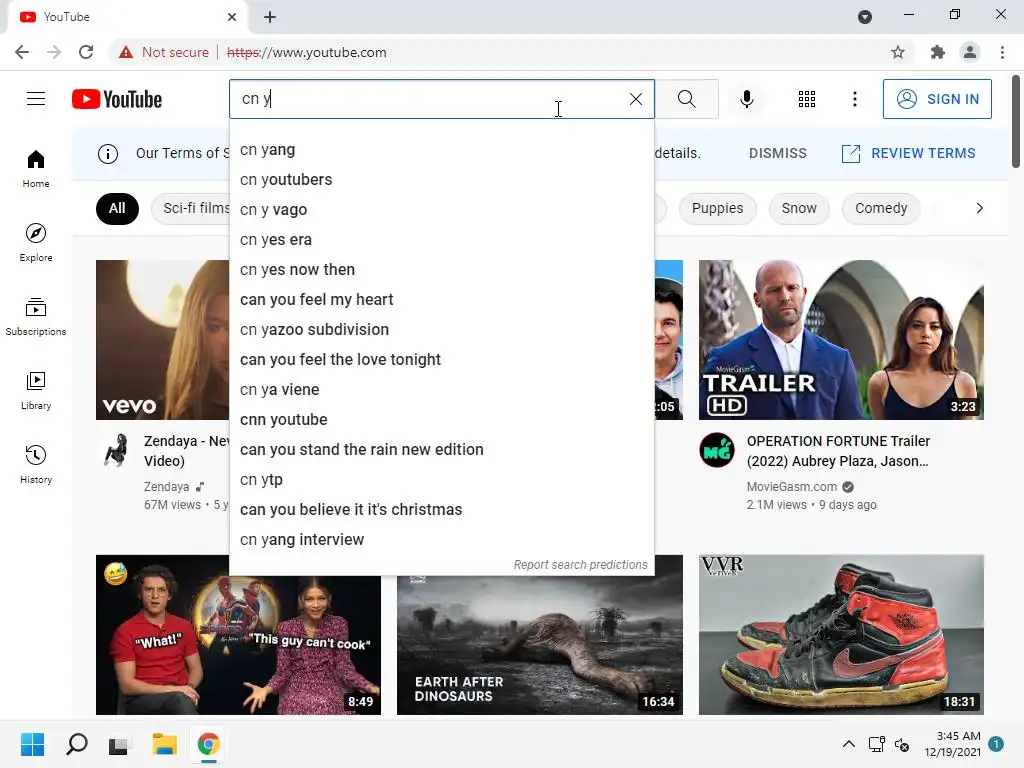This screenshot has width=1024, height=768.
Task: Dismiss the terms of service banner
Action: pyautogui.click(x=777, y=153)
